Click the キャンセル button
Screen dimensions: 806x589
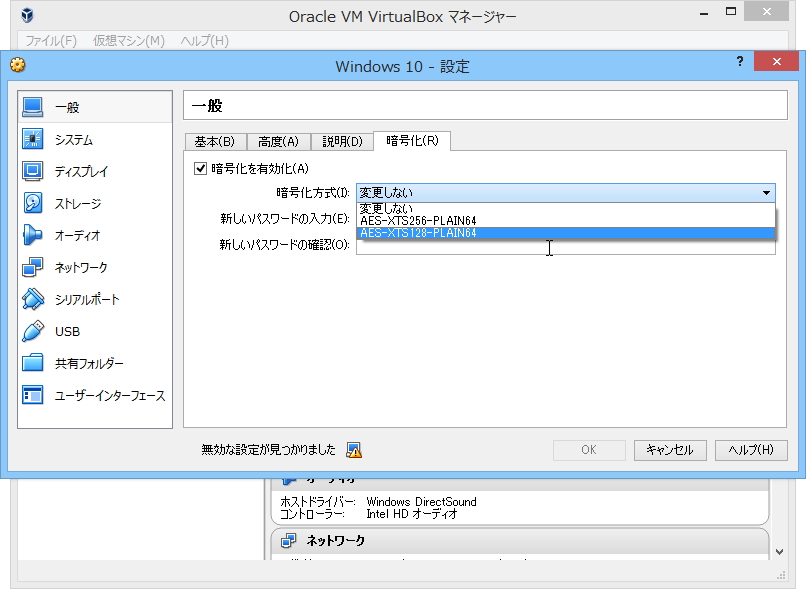670,450
